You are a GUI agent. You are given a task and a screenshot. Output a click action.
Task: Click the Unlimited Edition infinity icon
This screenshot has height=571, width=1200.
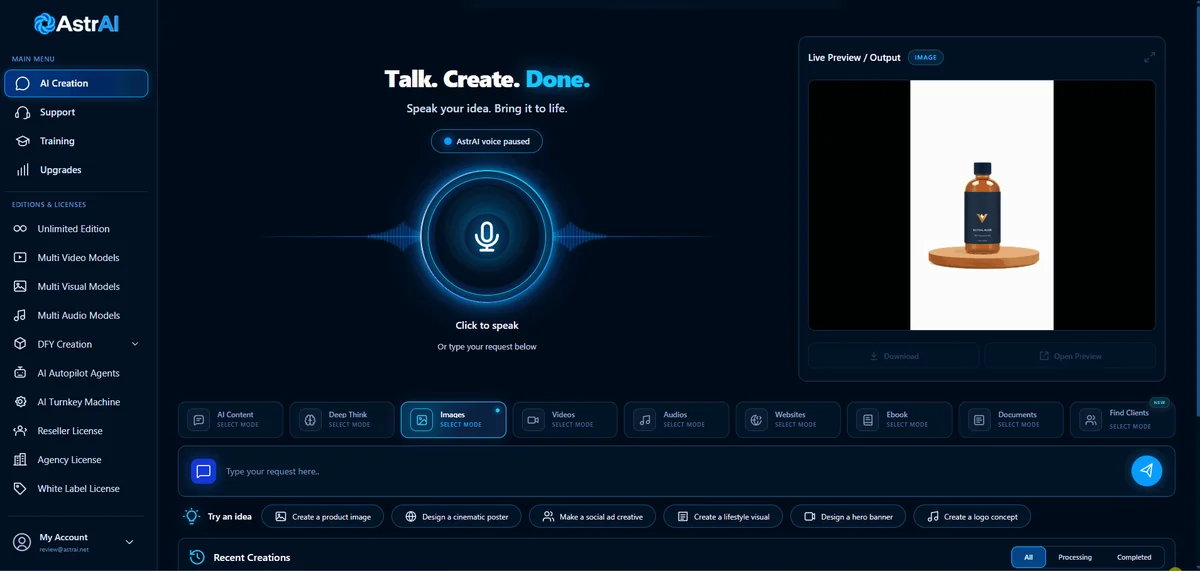(20, 229)
